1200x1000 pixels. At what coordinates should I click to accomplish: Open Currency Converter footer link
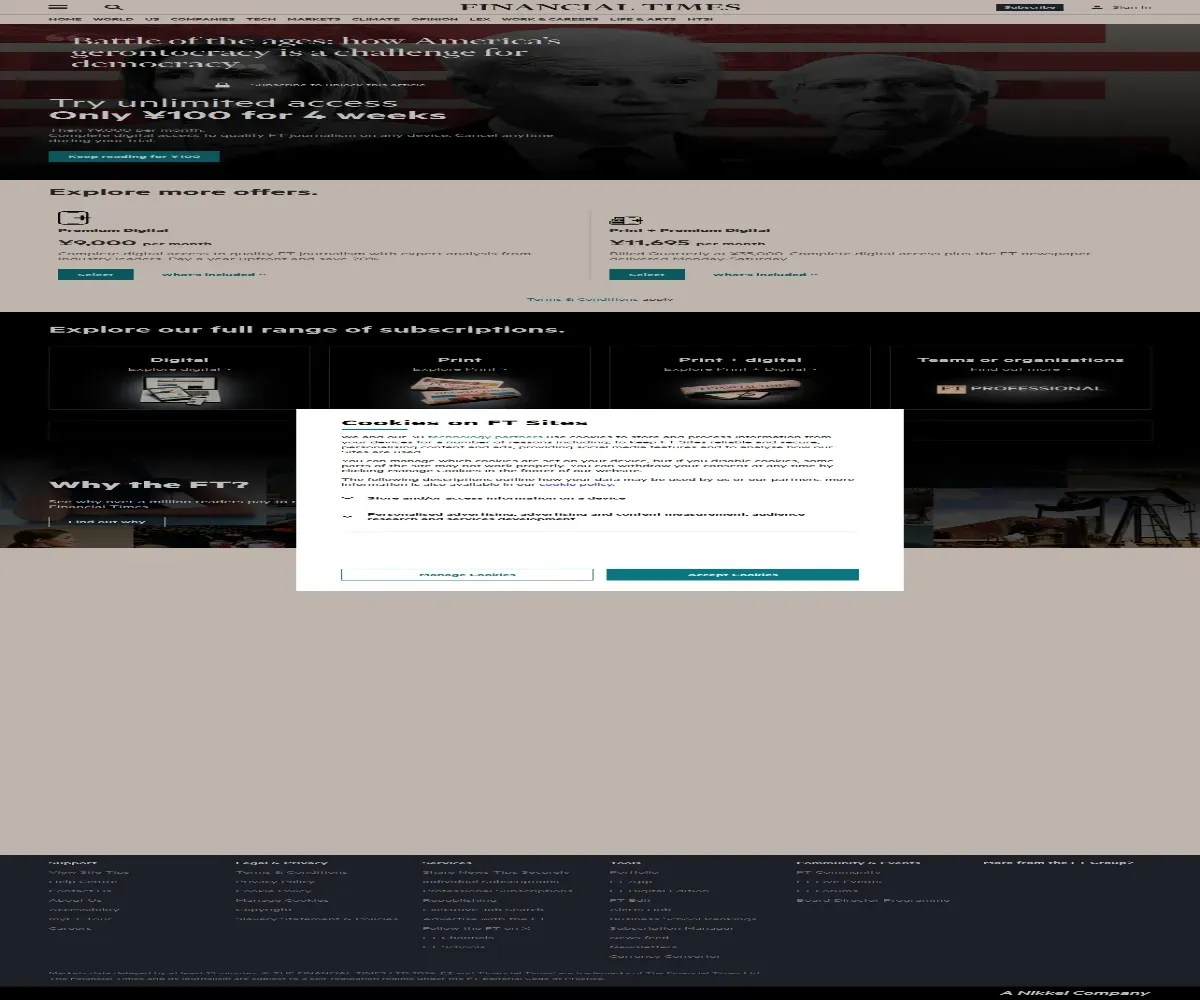coord(665,956)
